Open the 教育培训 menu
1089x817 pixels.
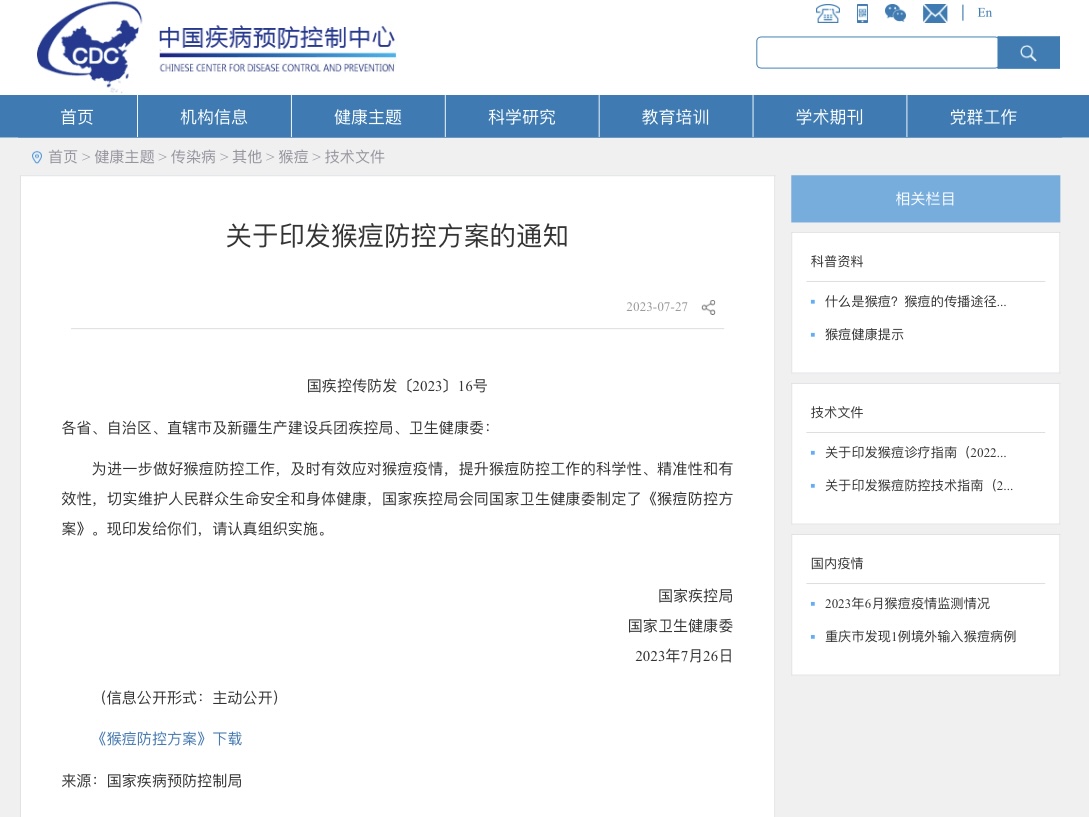pyautogui.click(x=676, y=117)
